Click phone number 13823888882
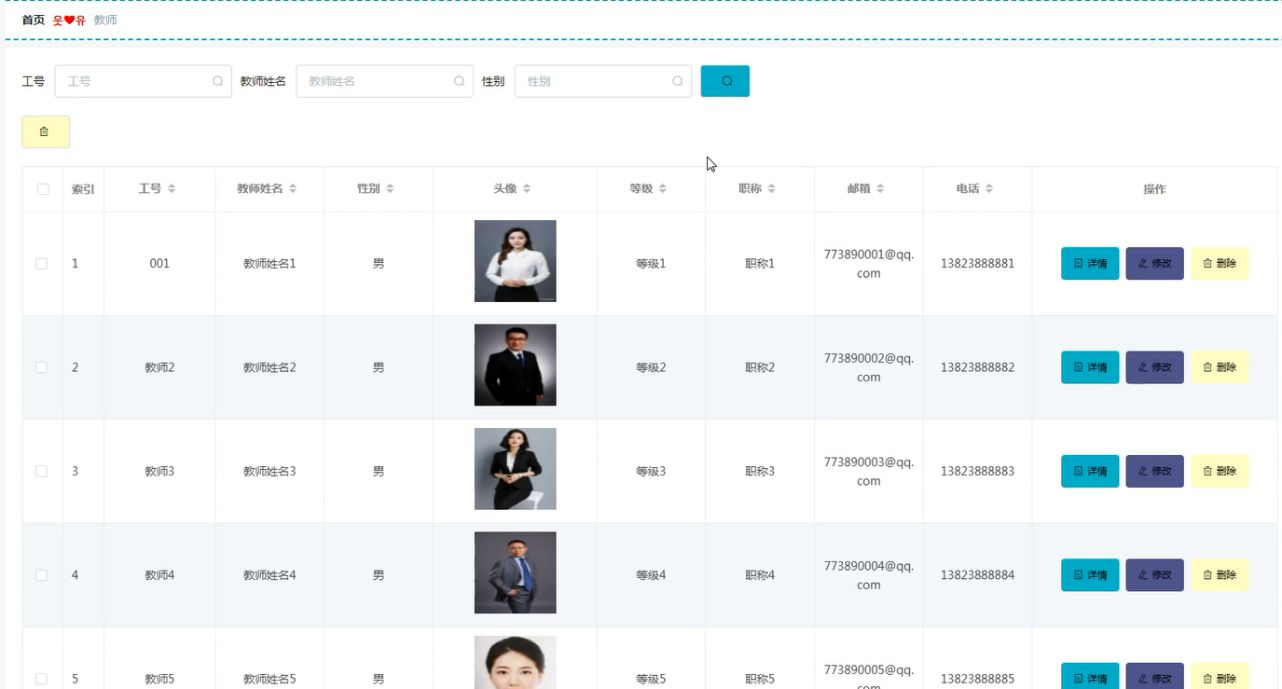Viewport: 1282px width, 689px height. 977,367
